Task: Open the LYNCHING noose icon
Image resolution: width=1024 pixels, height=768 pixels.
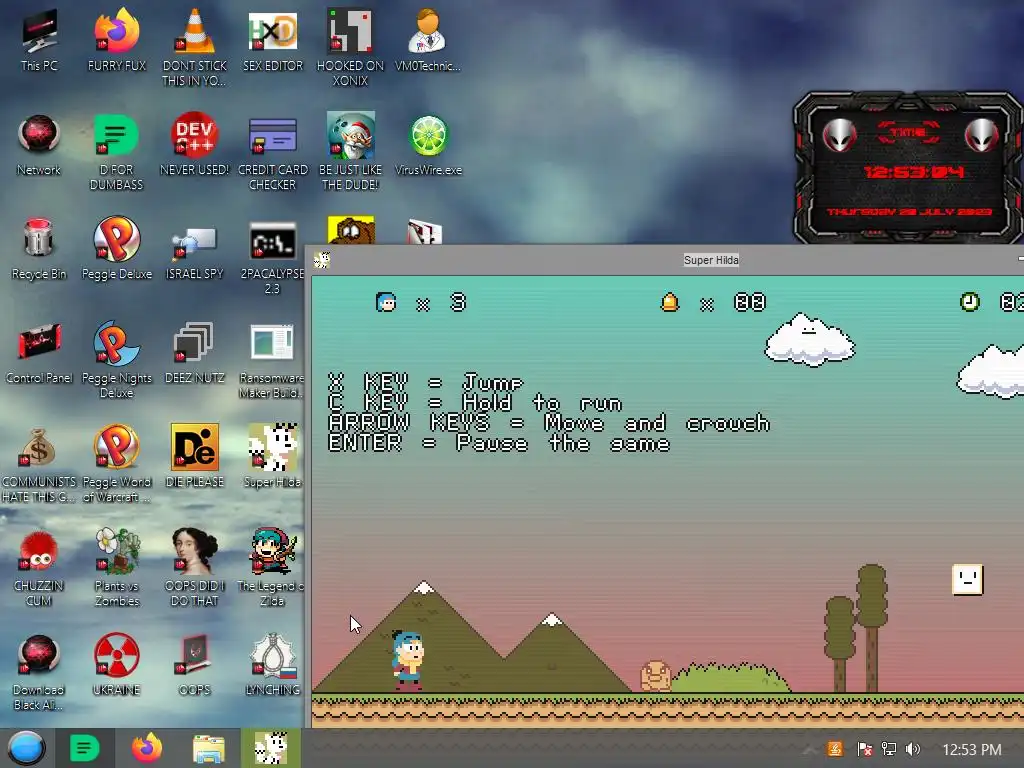Action: [x=273, y=664]
